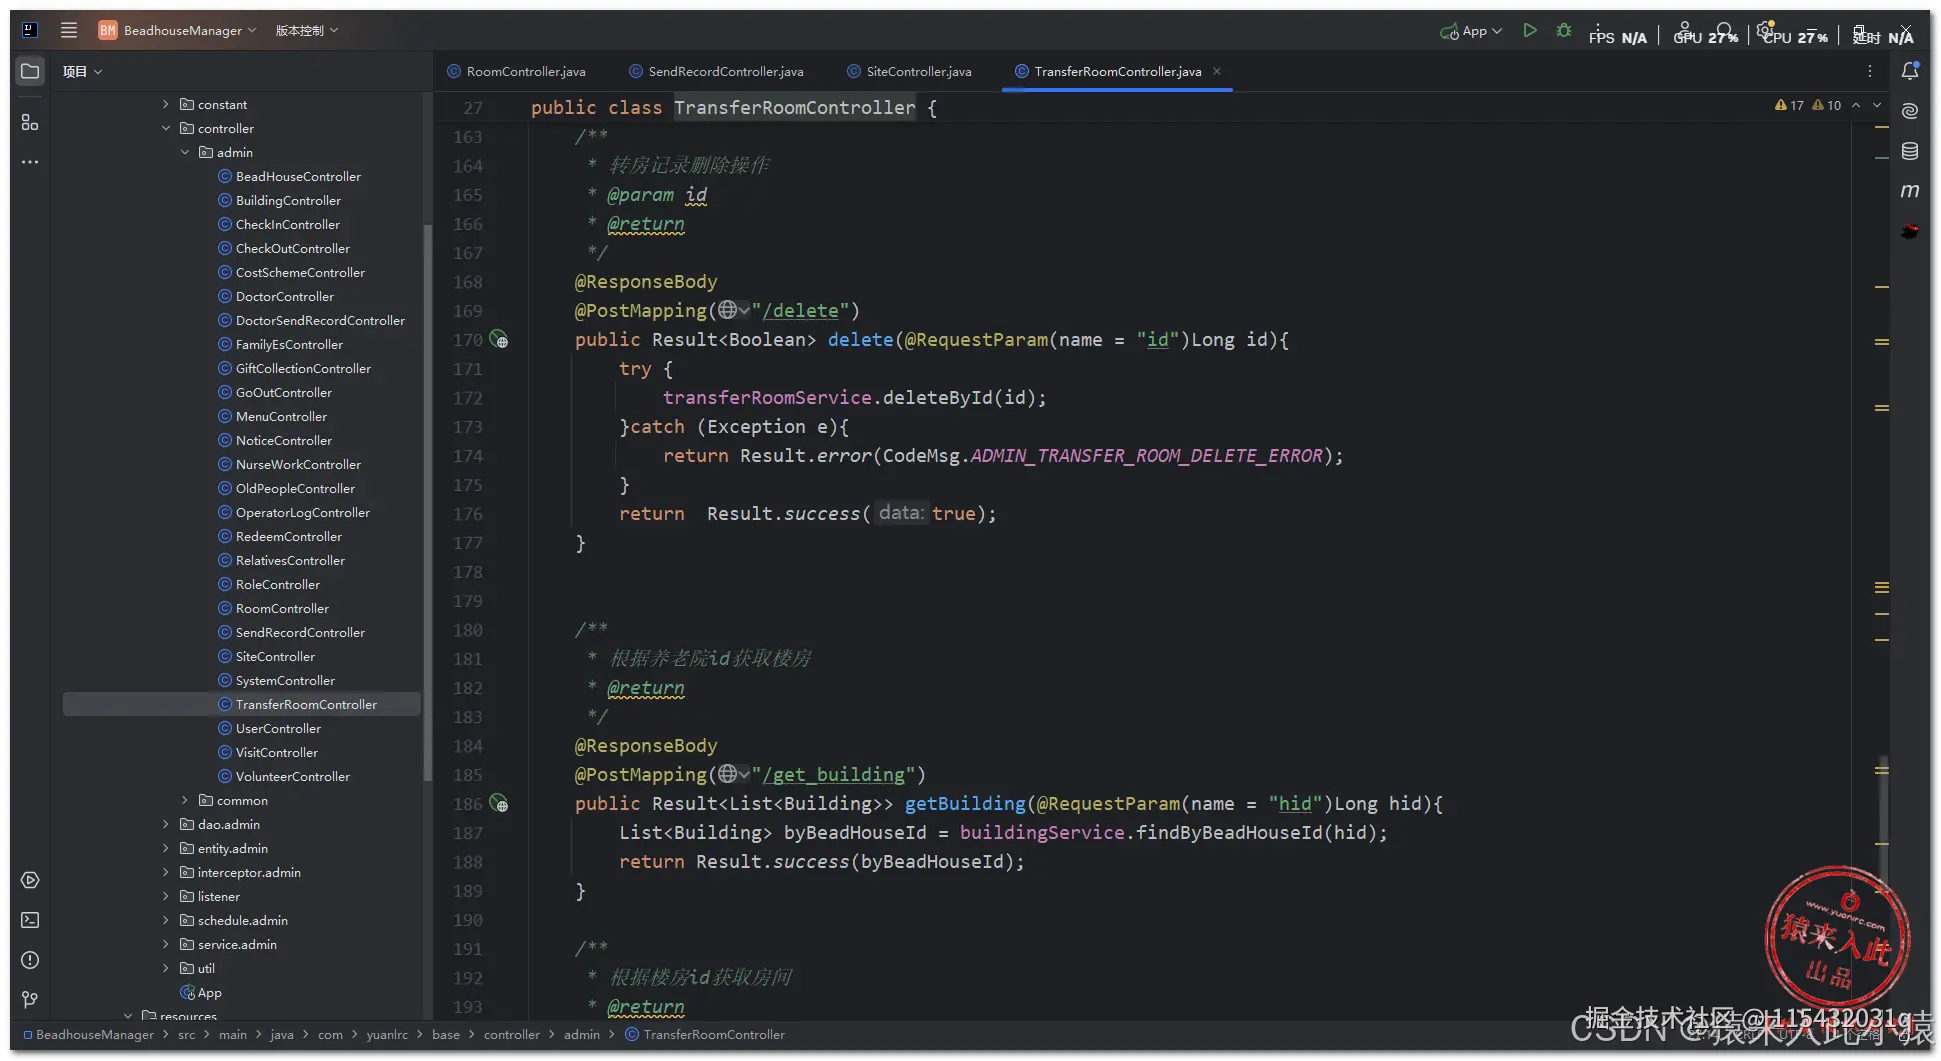
Task: Open the BeadhouseManager project dropdown
Action: click(x=177, y=30)
